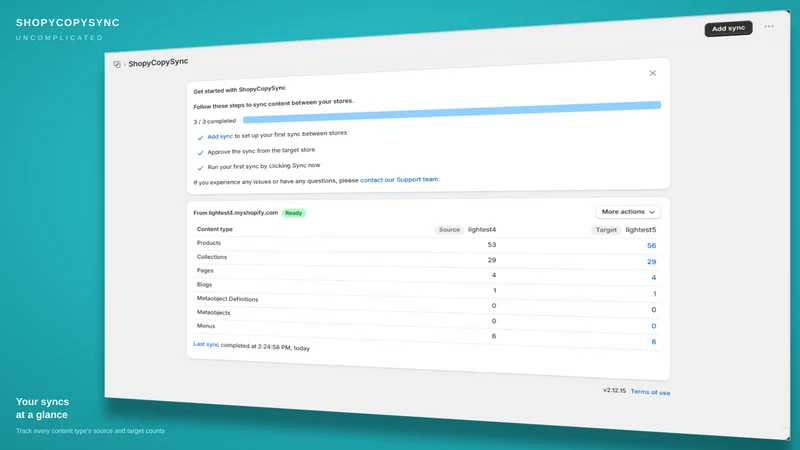The width and height of the screenshot is (800, 450).
Task: Dismiss the Get started card
Action: (653, 73)
